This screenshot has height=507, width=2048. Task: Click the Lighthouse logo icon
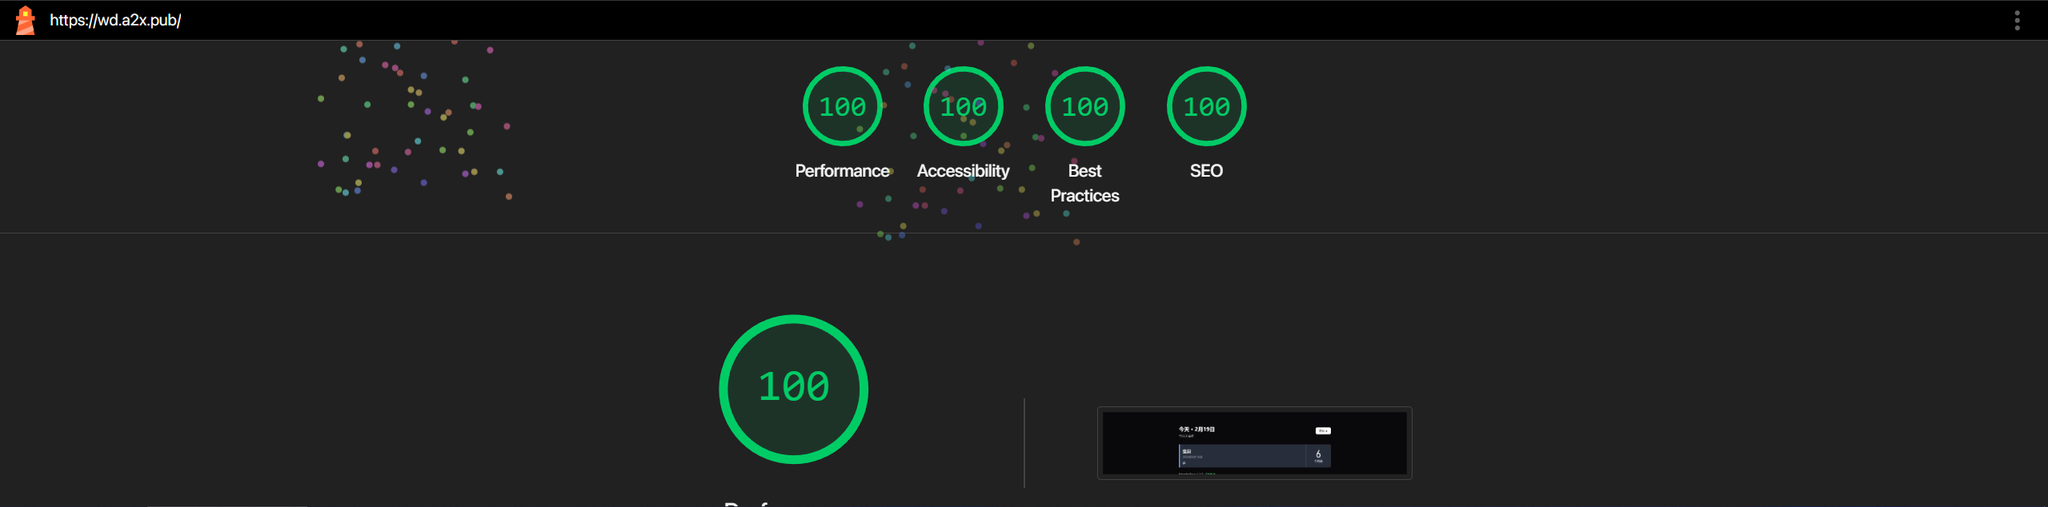(x=25, y=20)
